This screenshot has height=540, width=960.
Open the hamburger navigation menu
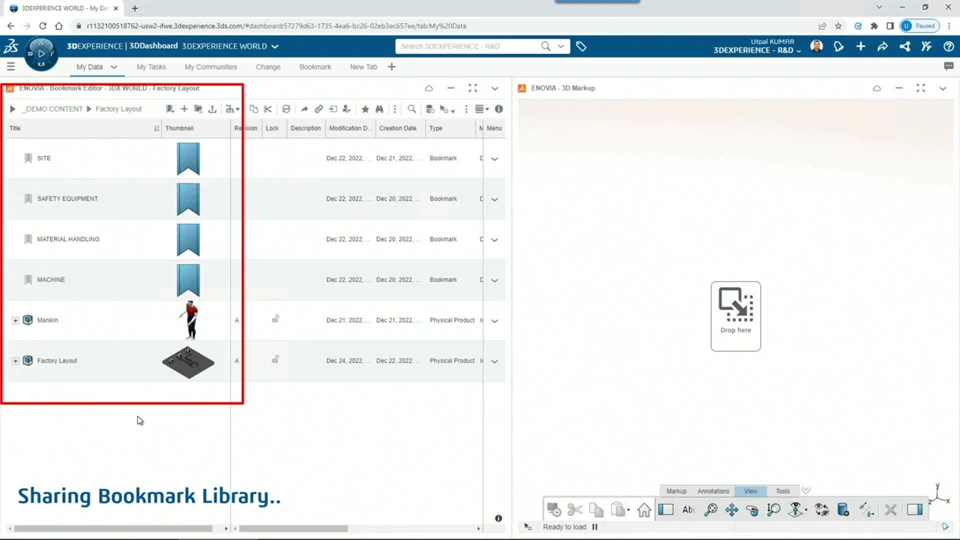10,67
